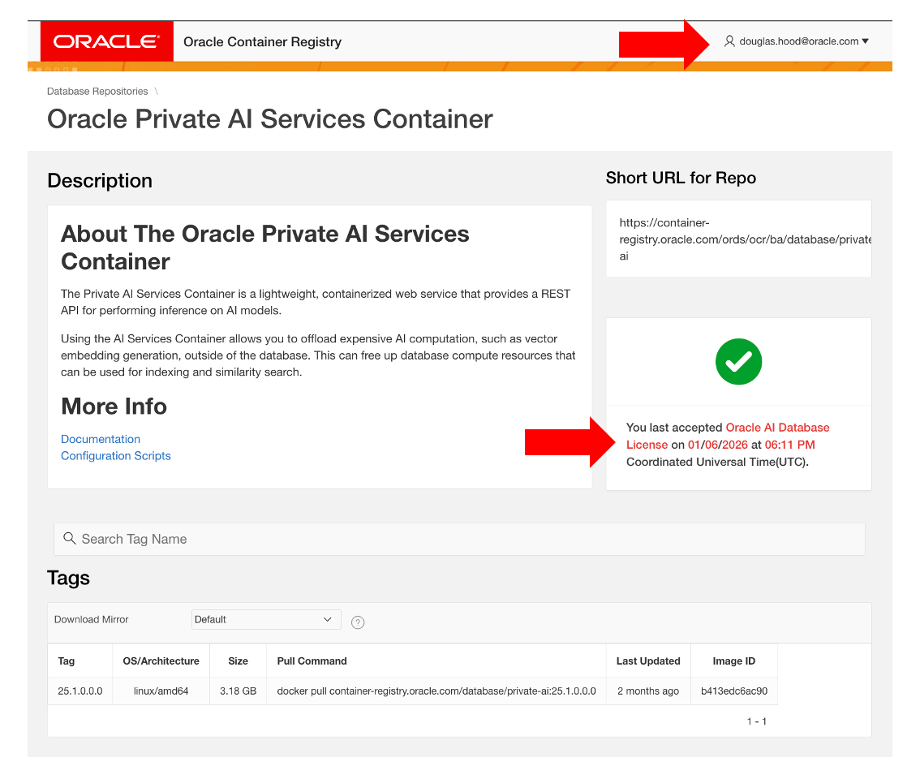Viewport: 920px width, 780px height.
Task: Open the Download Mirror Default dropdown
Action: (x=266, y=619)
